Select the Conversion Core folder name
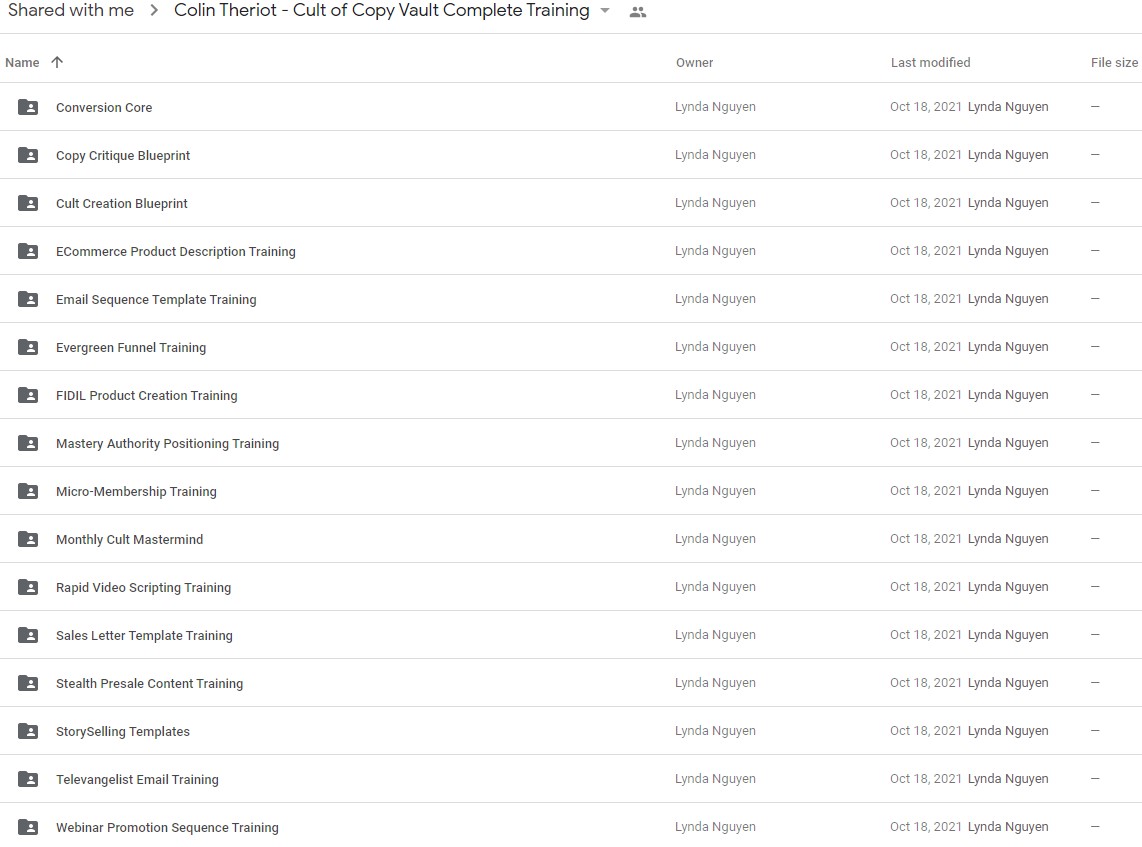 pyautogui.click(x=104, y=107)
